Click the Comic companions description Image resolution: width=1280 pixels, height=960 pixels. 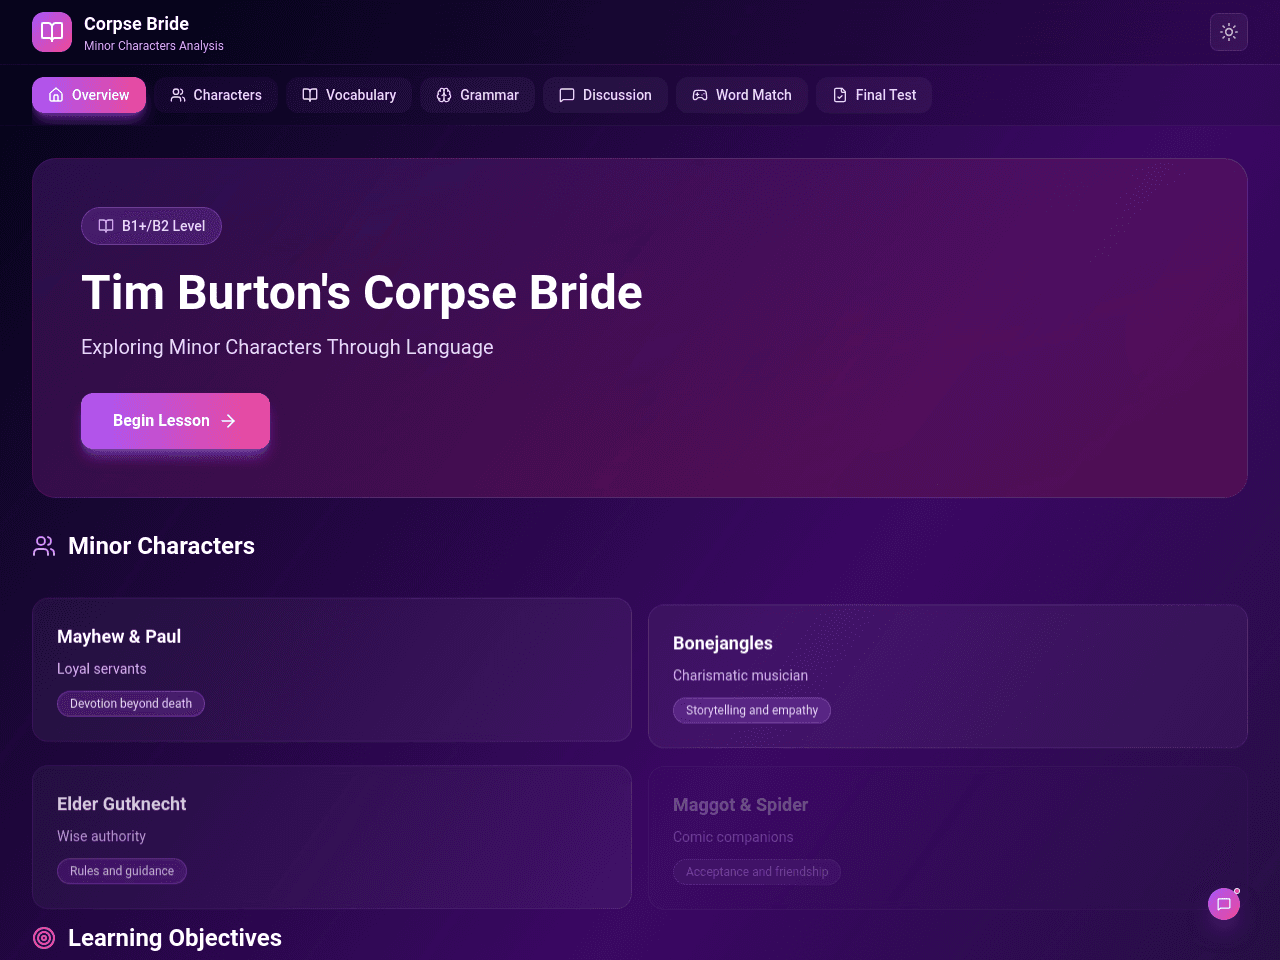[733, 837]
